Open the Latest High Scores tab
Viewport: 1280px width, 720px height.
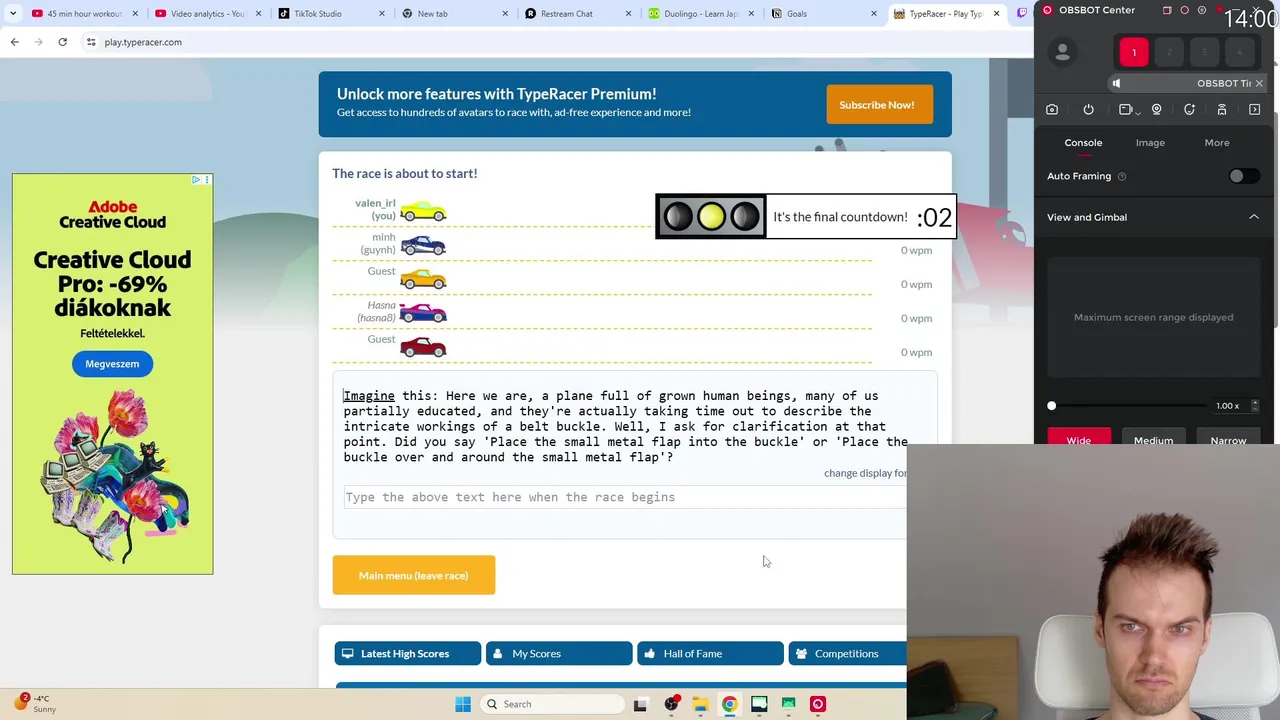[x=408, y=654]
